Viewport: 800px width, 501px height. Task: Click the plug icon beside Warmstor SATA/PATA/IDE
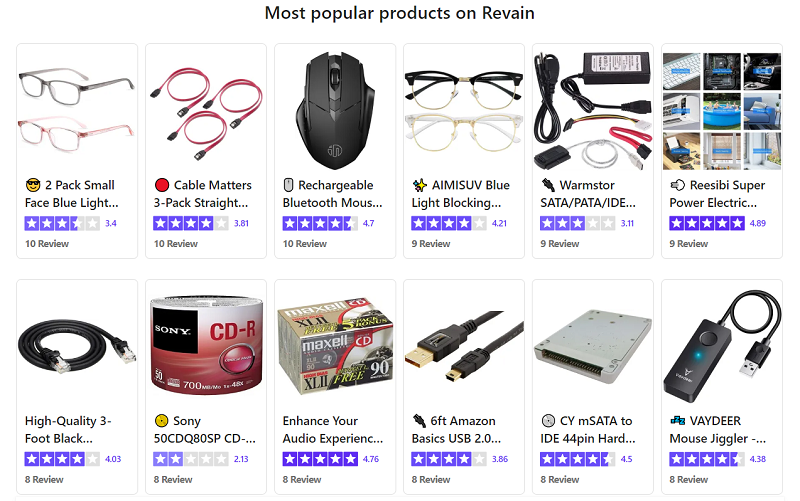548,185
